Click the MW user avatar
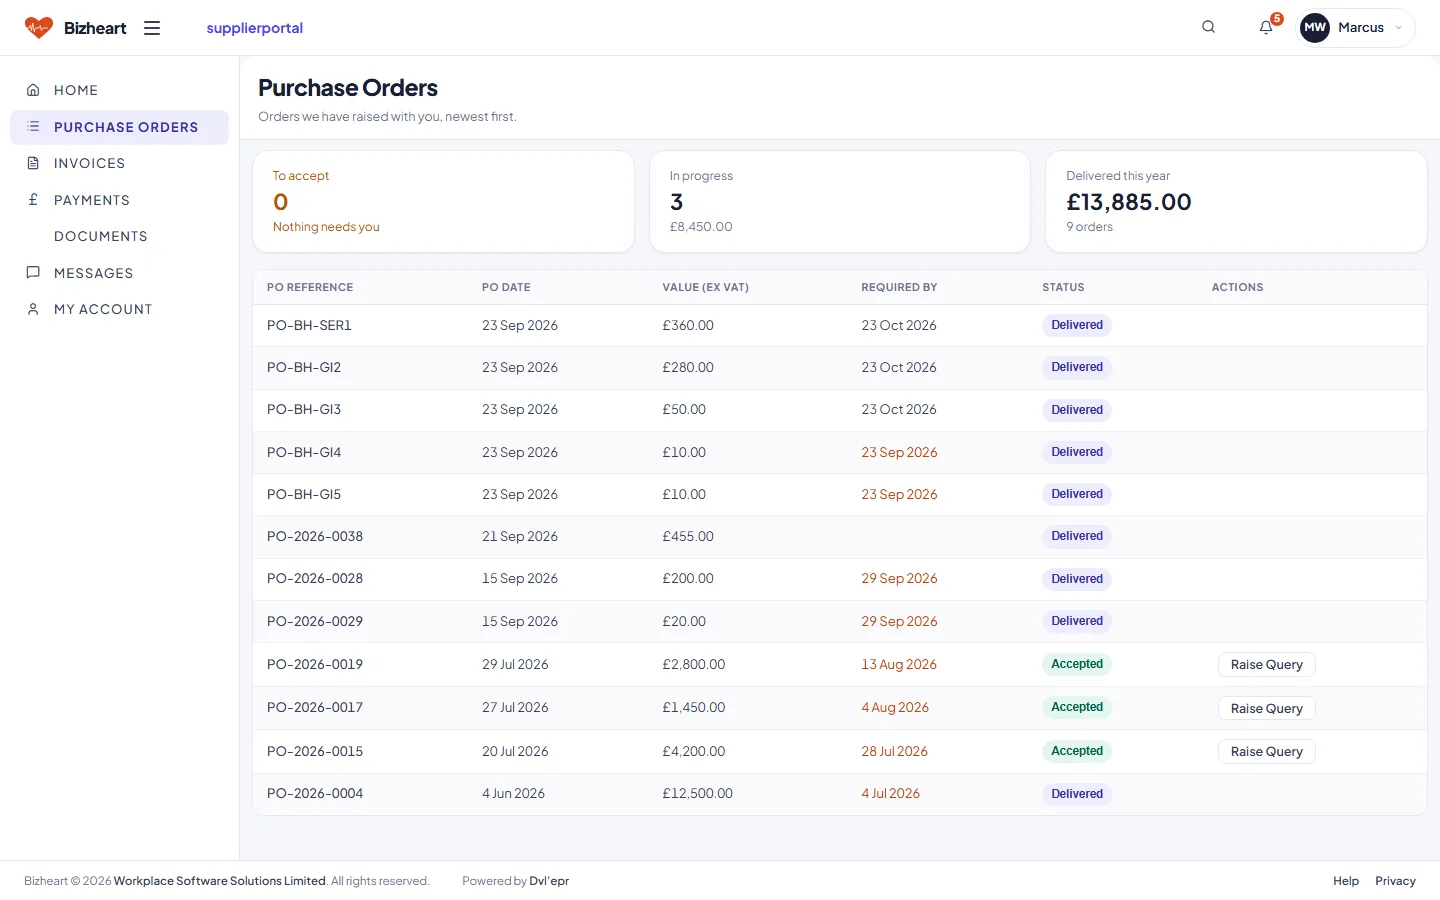Viewport: 1440px width, 900px height. (x=1315, y=28)
